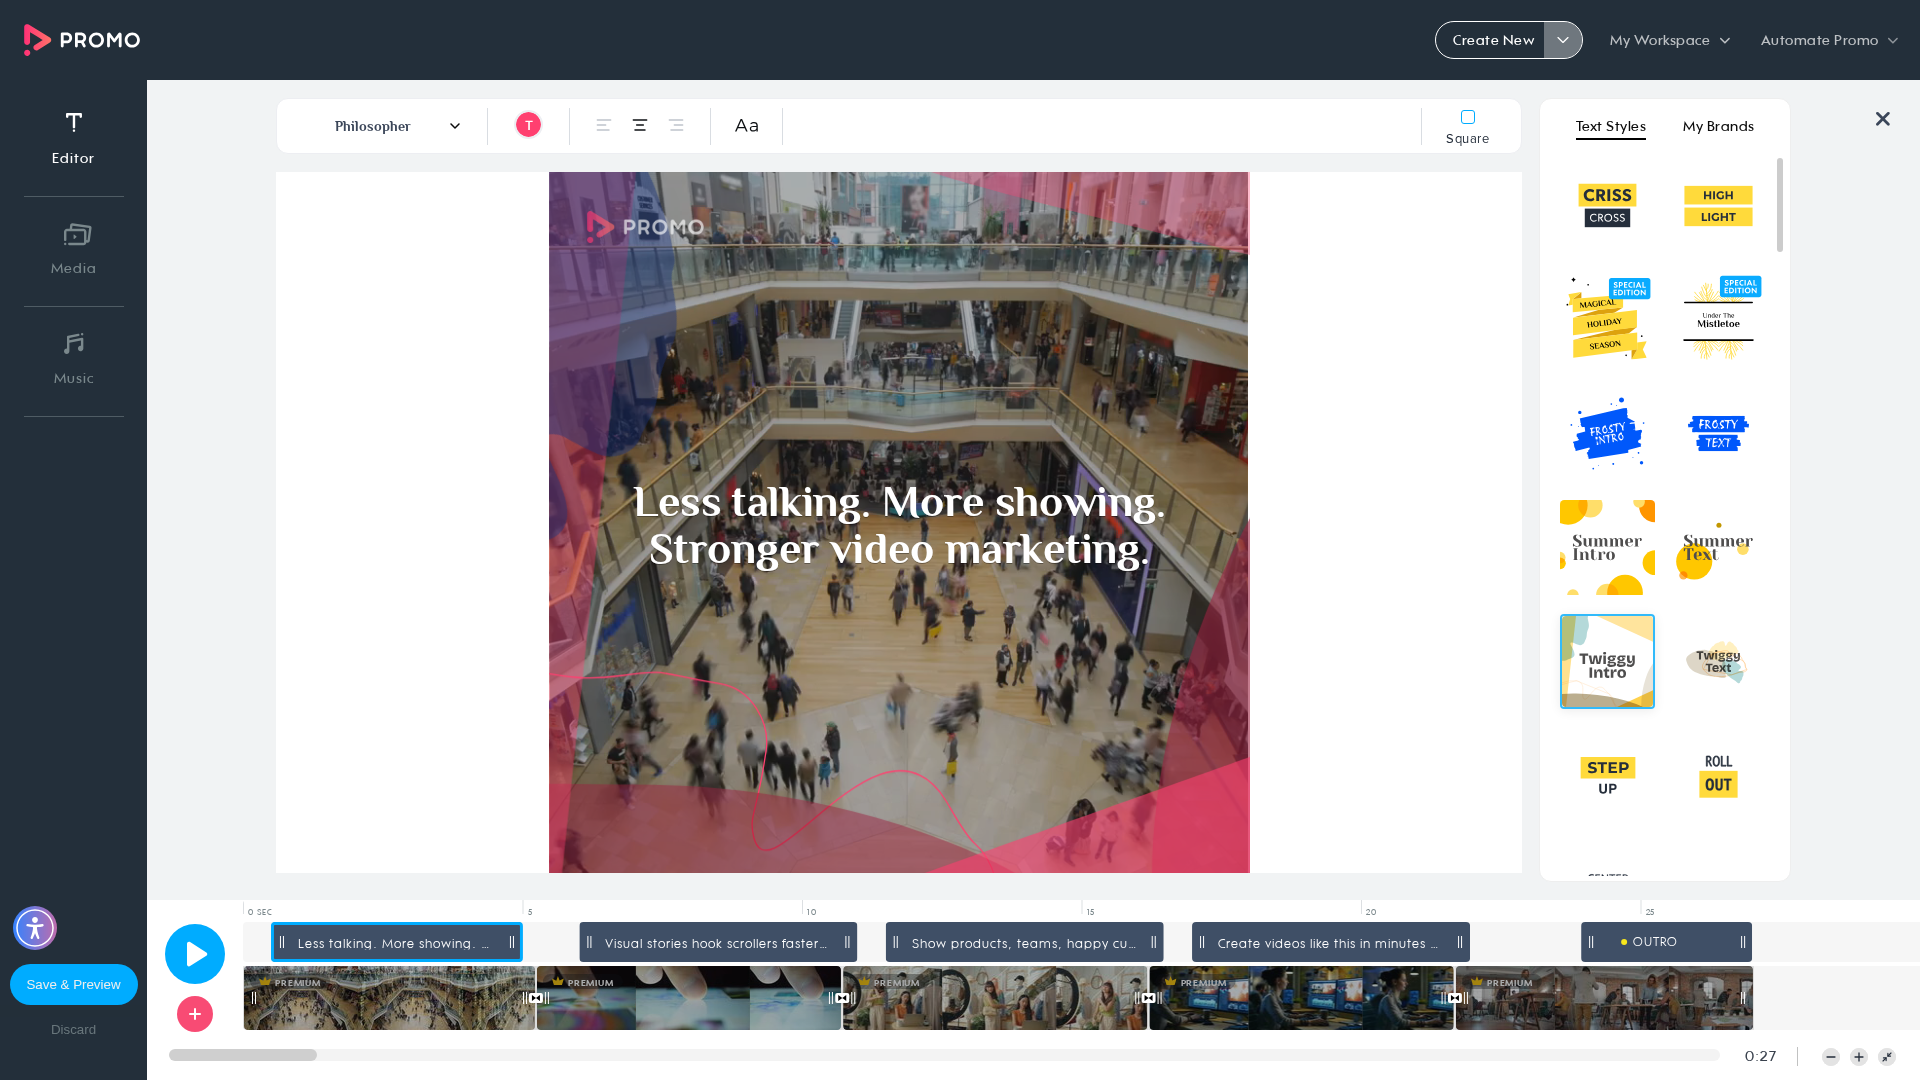
Task: Align text to the left
Action: coord(604,125)
